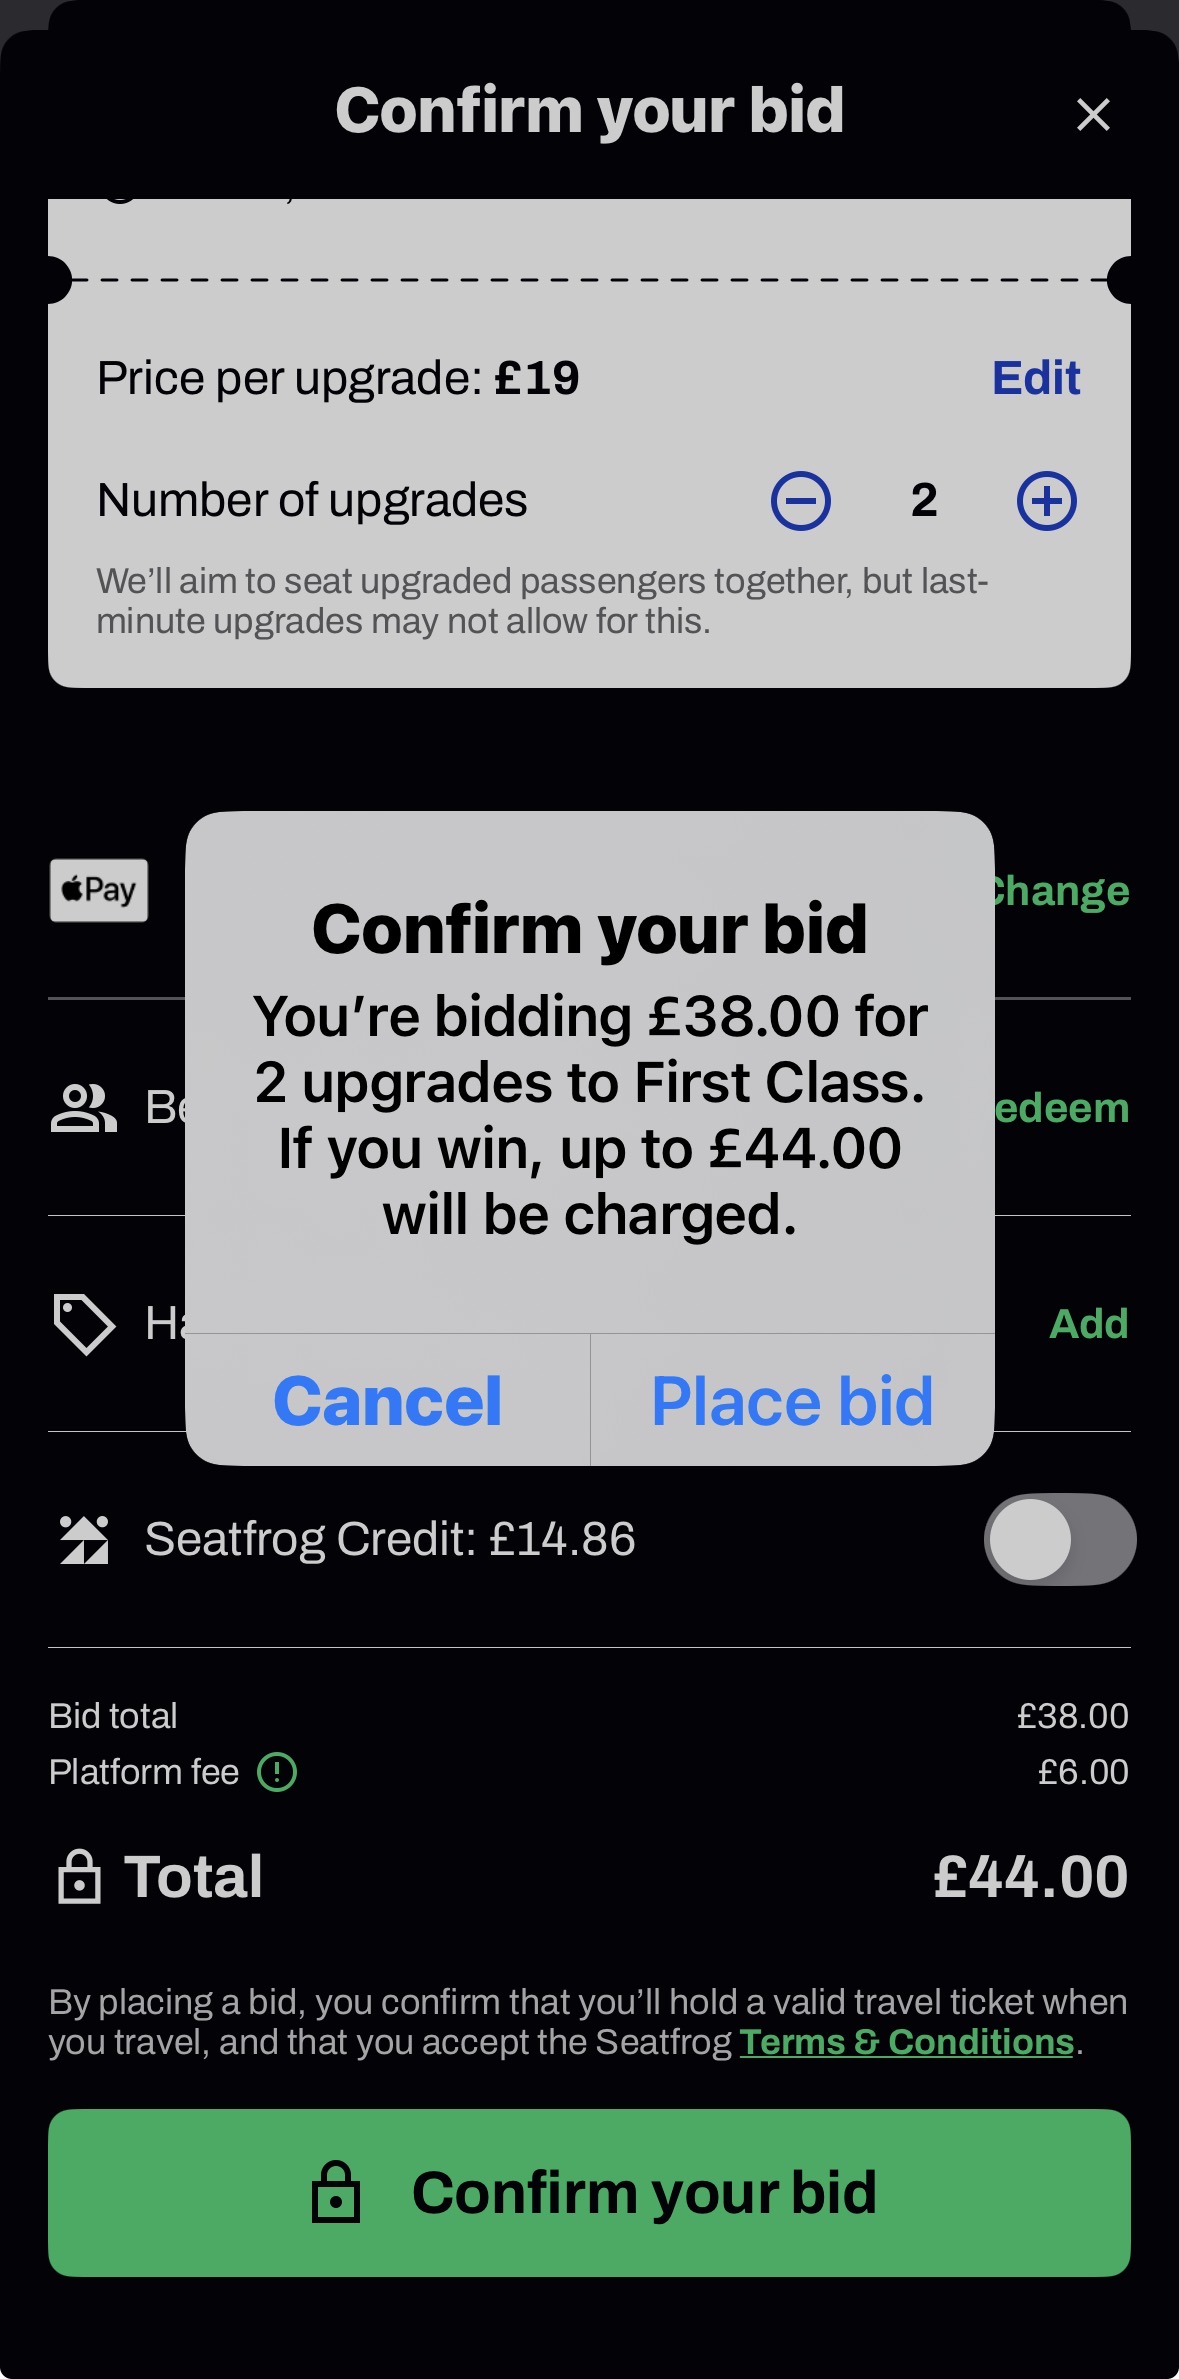This screenshot has width=1179, height=2379.
Task: Click the promo code tag icon
Action: [x=84, y=1324]
